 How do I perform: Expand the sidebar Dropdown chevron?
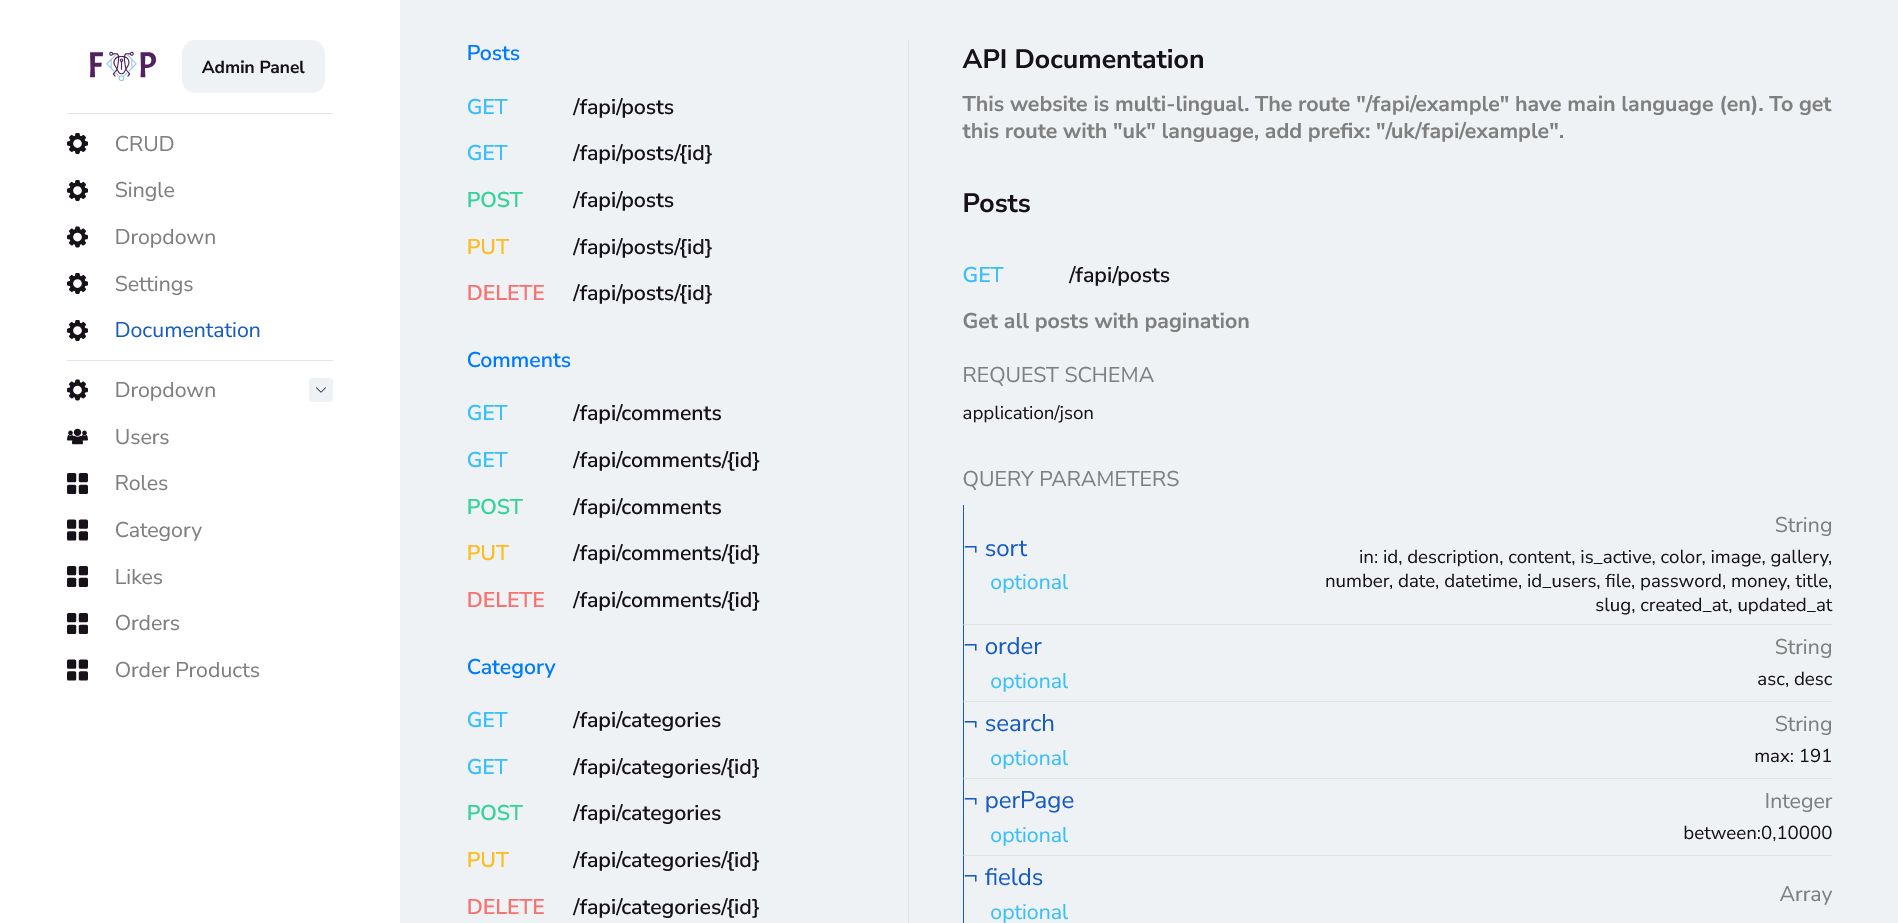[321, 390]
